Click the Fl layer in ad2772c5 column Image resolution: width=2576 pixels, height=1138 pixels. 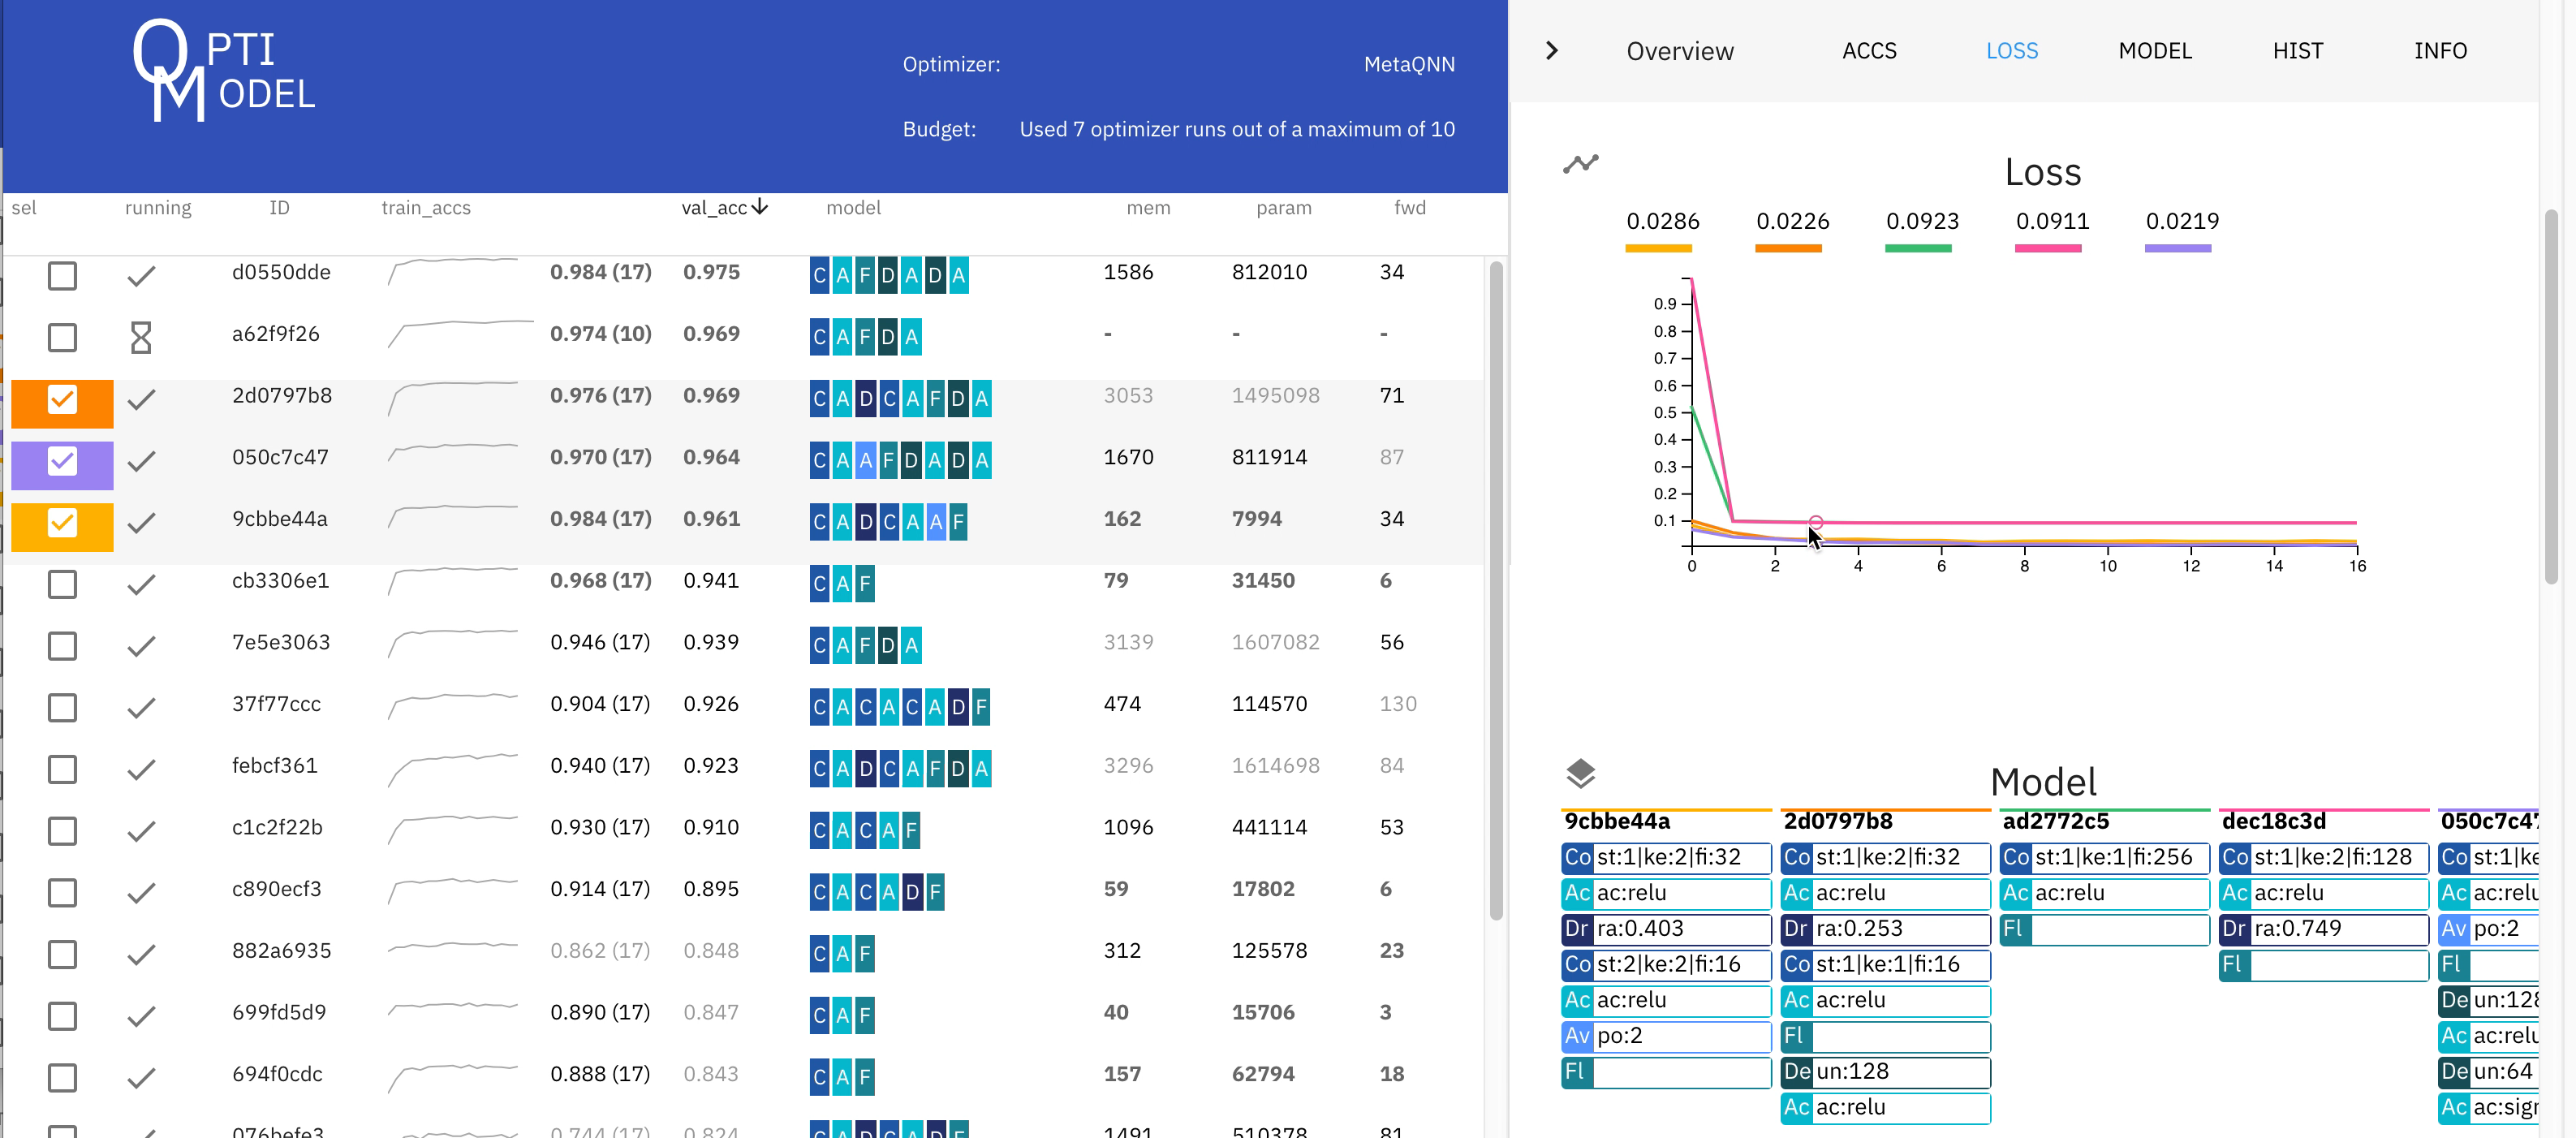pos(2104,929)
